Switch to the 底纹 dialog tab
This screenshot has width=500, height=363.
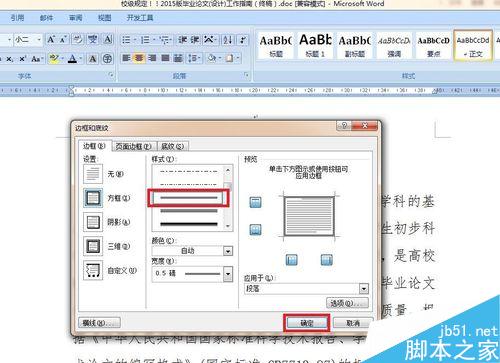point(173,146)
